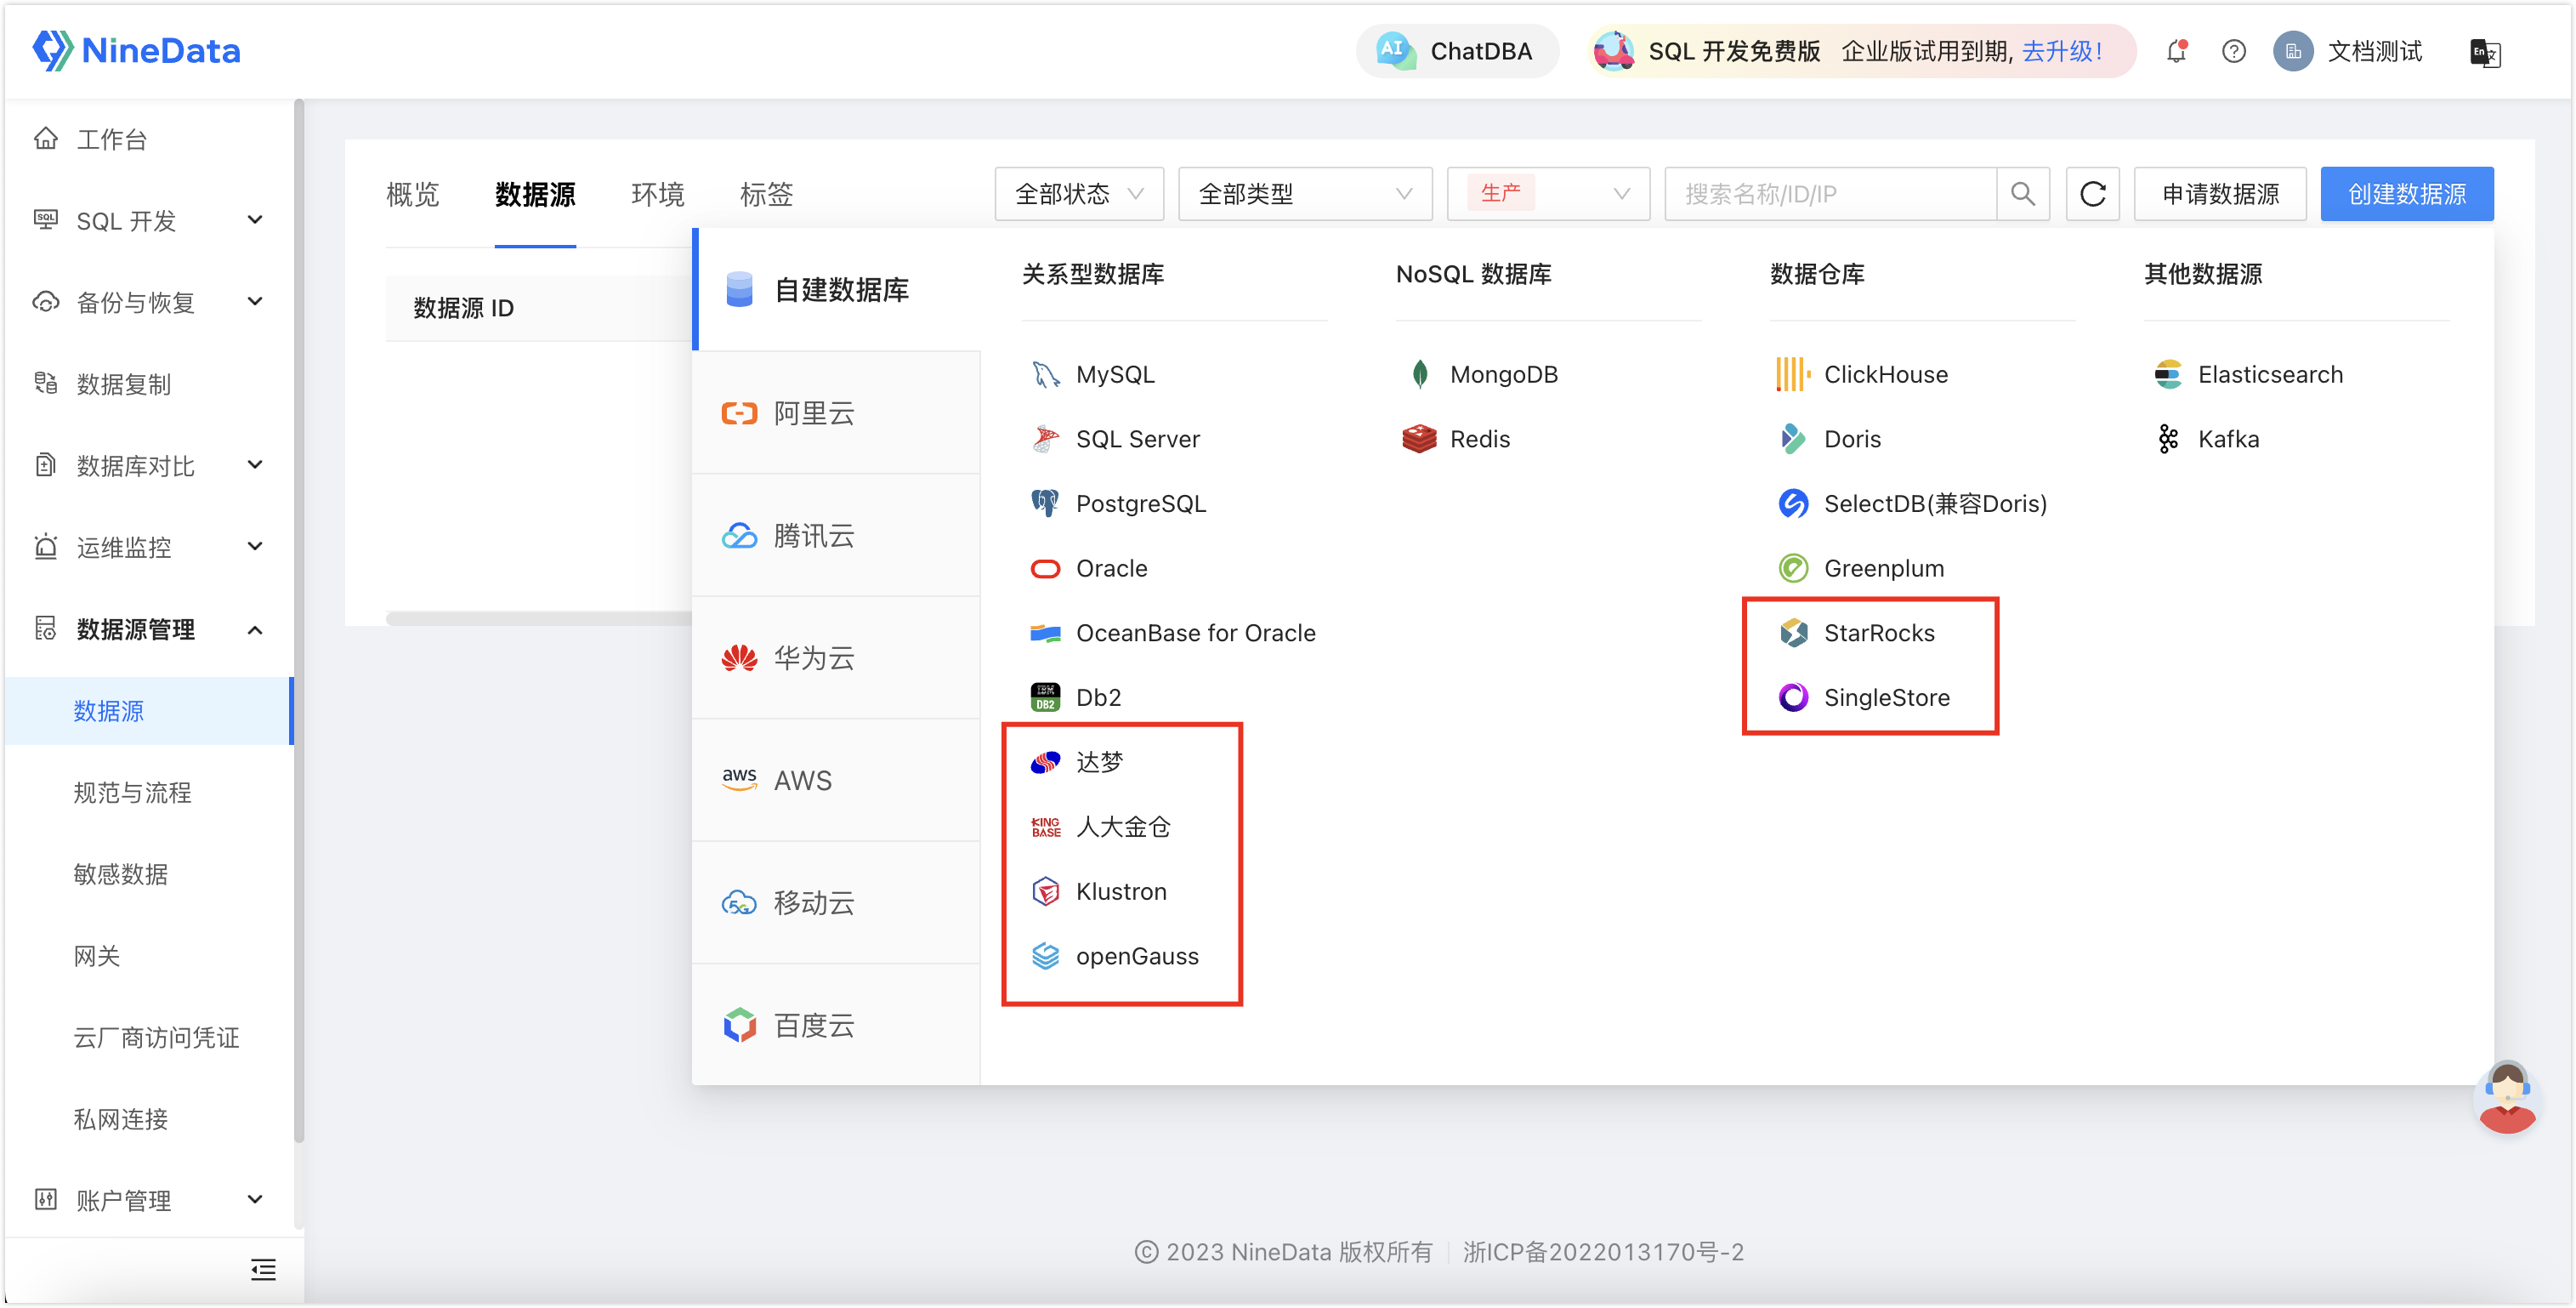Open the 文档测试 account menu
The image size is (2576, 1308).
2348,51
